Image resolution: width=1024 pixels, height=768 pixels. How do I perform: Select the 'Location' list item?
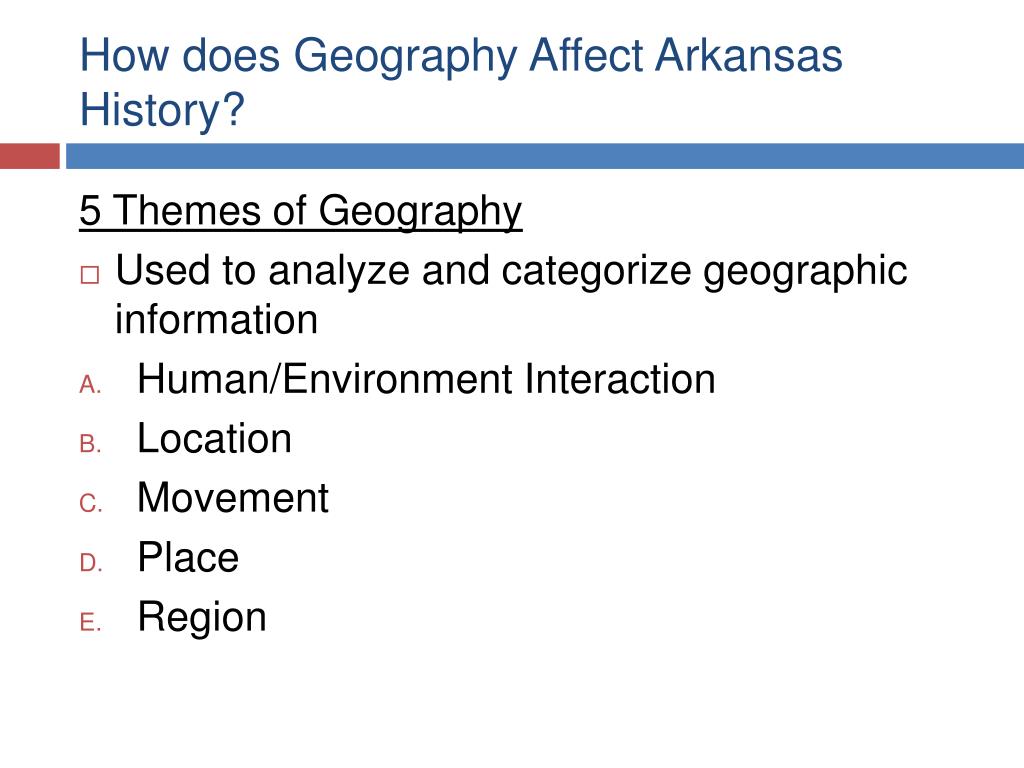point(214,438)
